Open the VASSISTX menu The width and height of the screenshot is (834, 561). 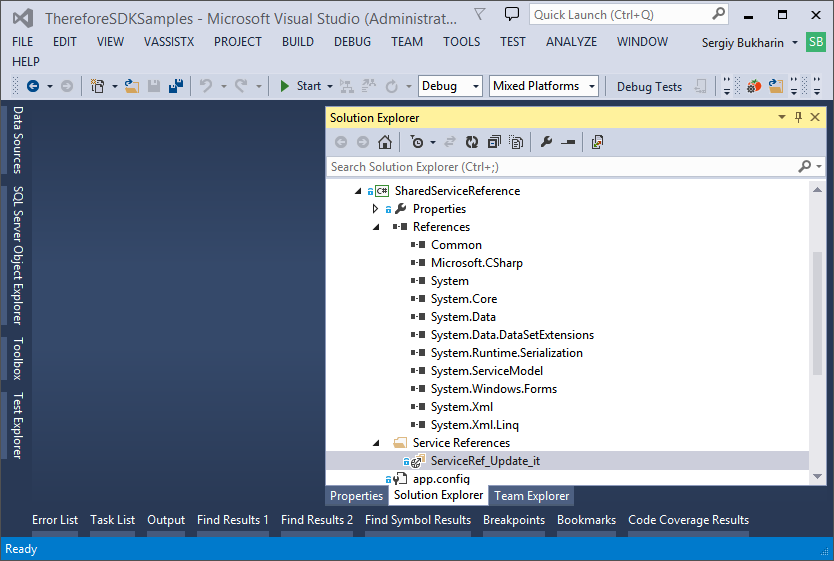pos(169,41)
